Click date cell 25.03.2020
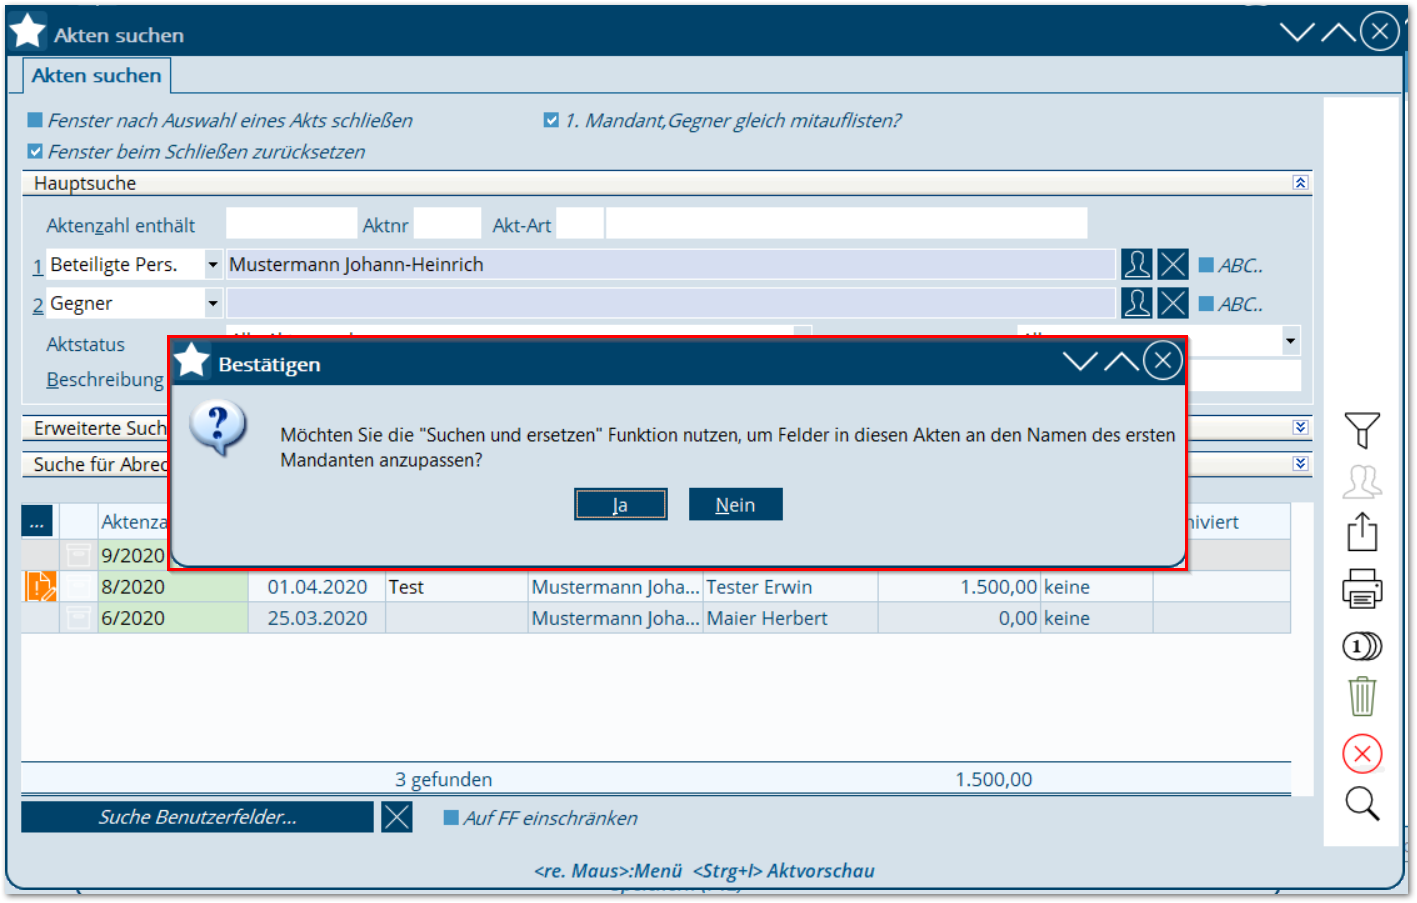The width and height of the screenshot is (1417, 903). [317, 618]
